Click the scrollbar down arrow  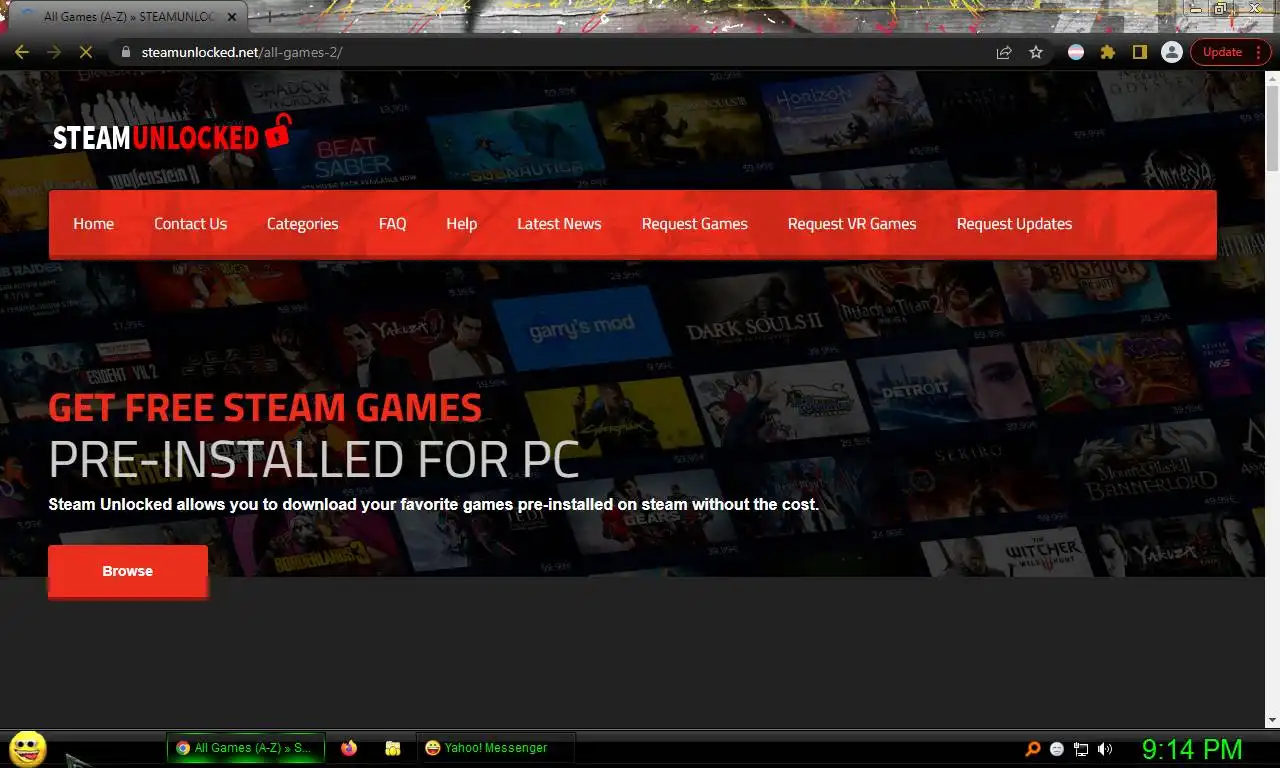click(x=1272, y=719)
